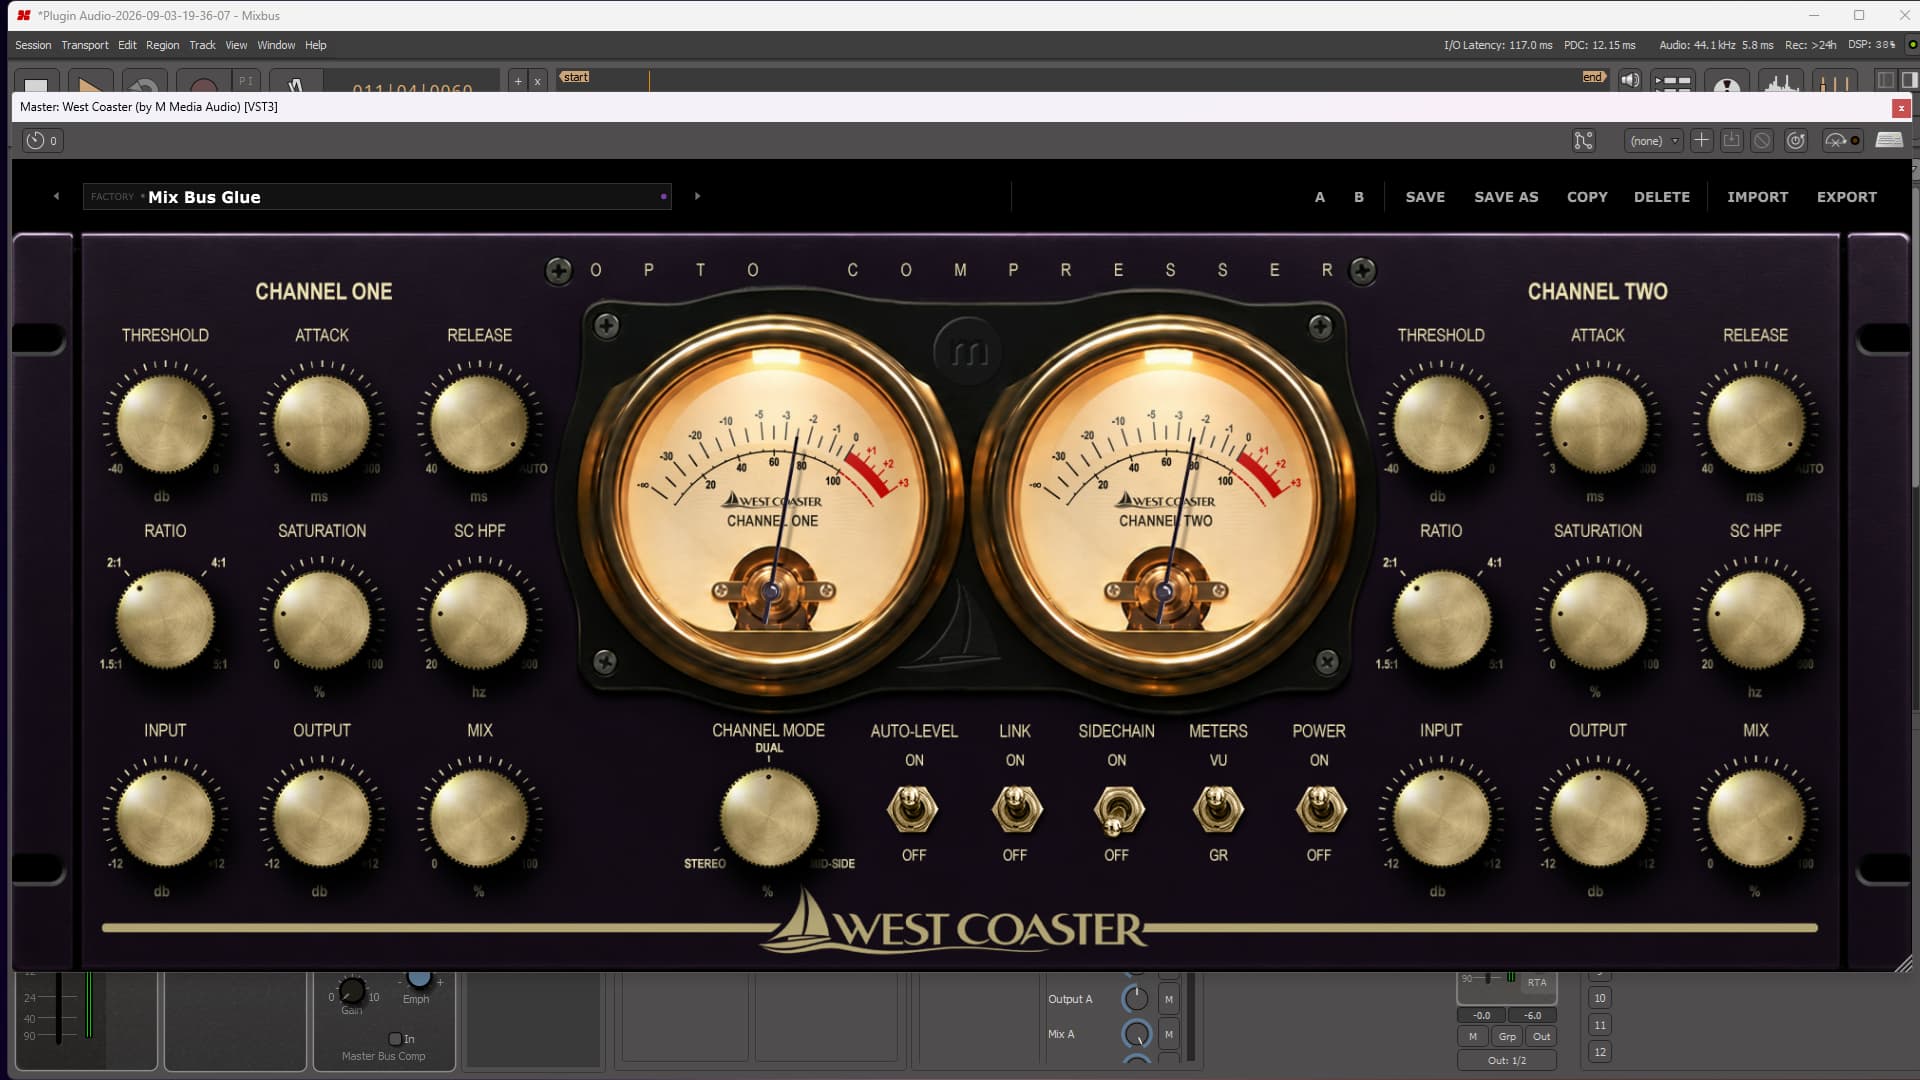Viewport: 1920px width, 1080px height.
Task: Click Channel Two MIX knob
Action: point(1755,818)
